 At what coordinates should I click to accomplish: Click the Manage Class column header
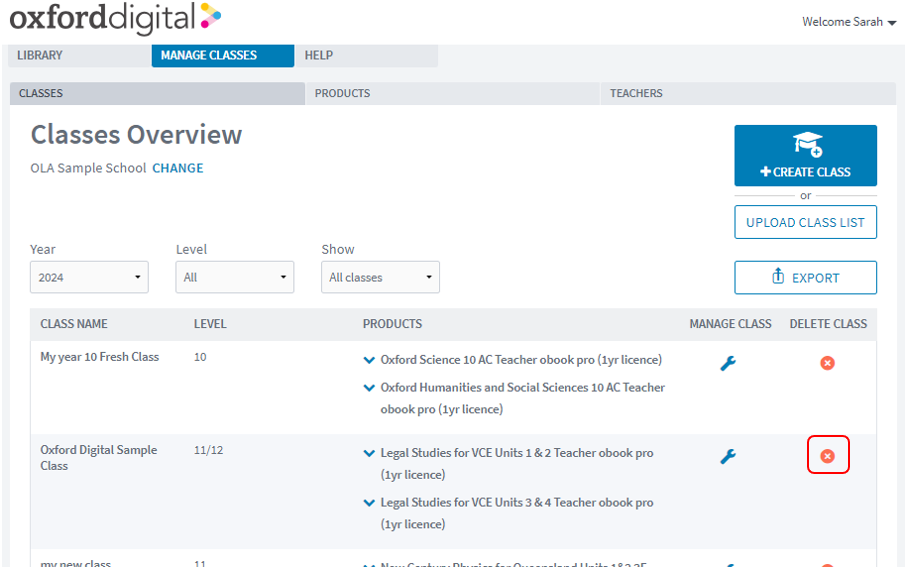[x=730, y=324]
